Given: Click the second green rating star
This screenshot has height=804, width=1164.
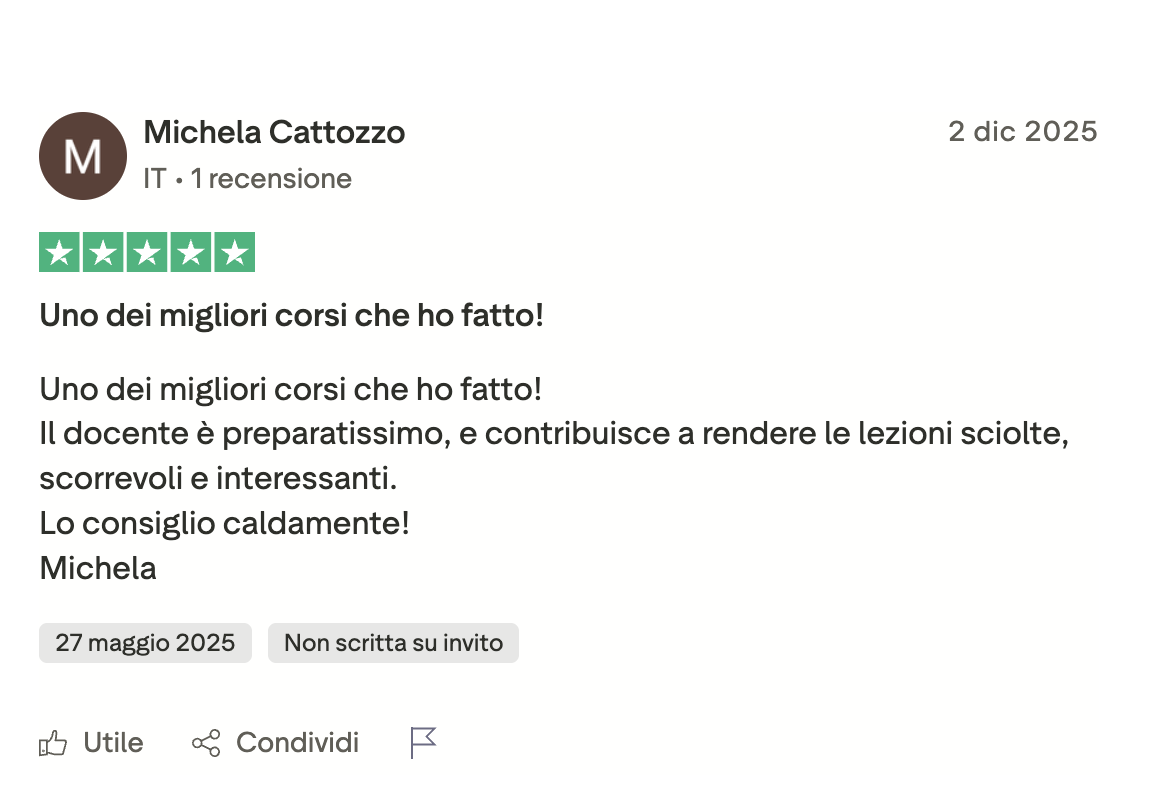Looking at the screenshot, I should (103, 253).
